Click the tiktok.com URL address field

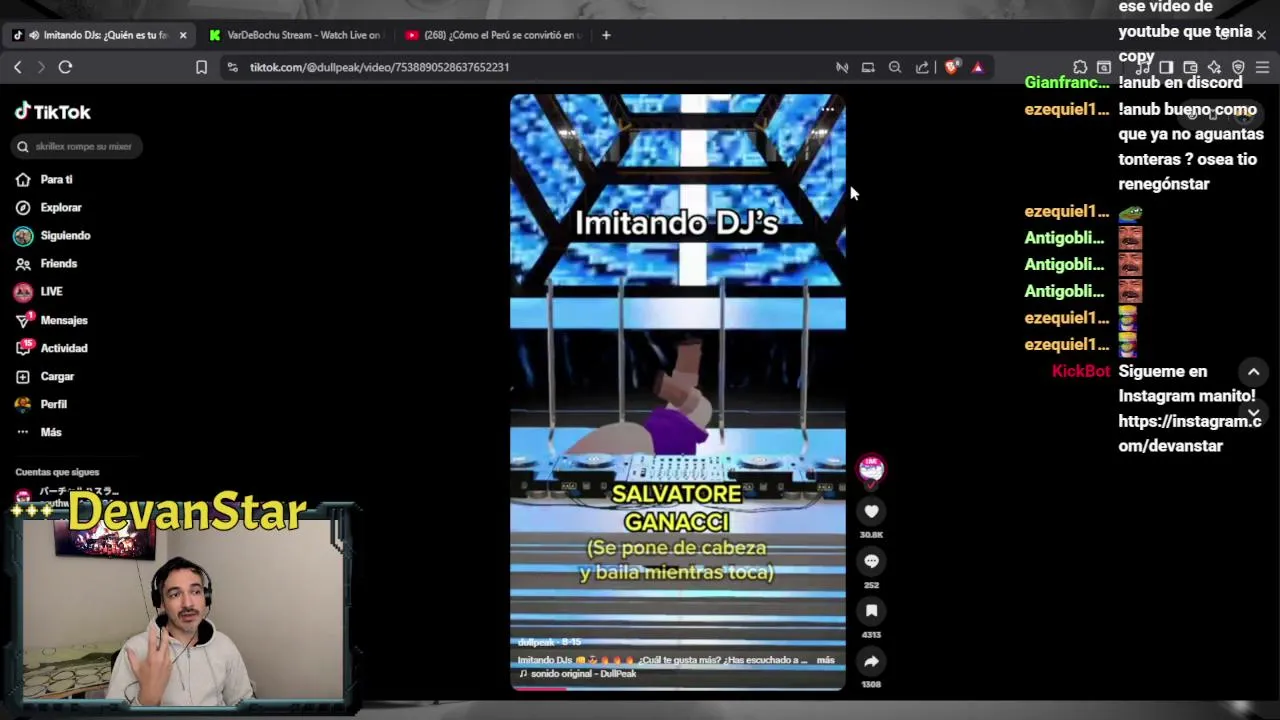(380, 67)
